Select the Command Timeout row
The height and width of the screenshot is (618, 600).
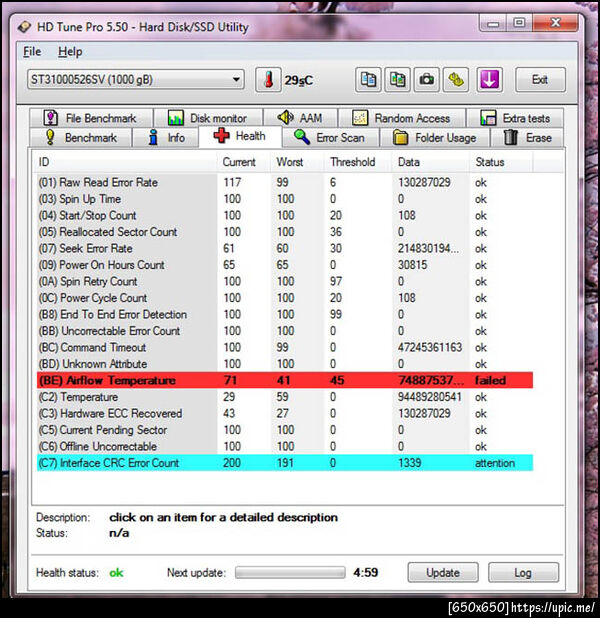point(285,348)
